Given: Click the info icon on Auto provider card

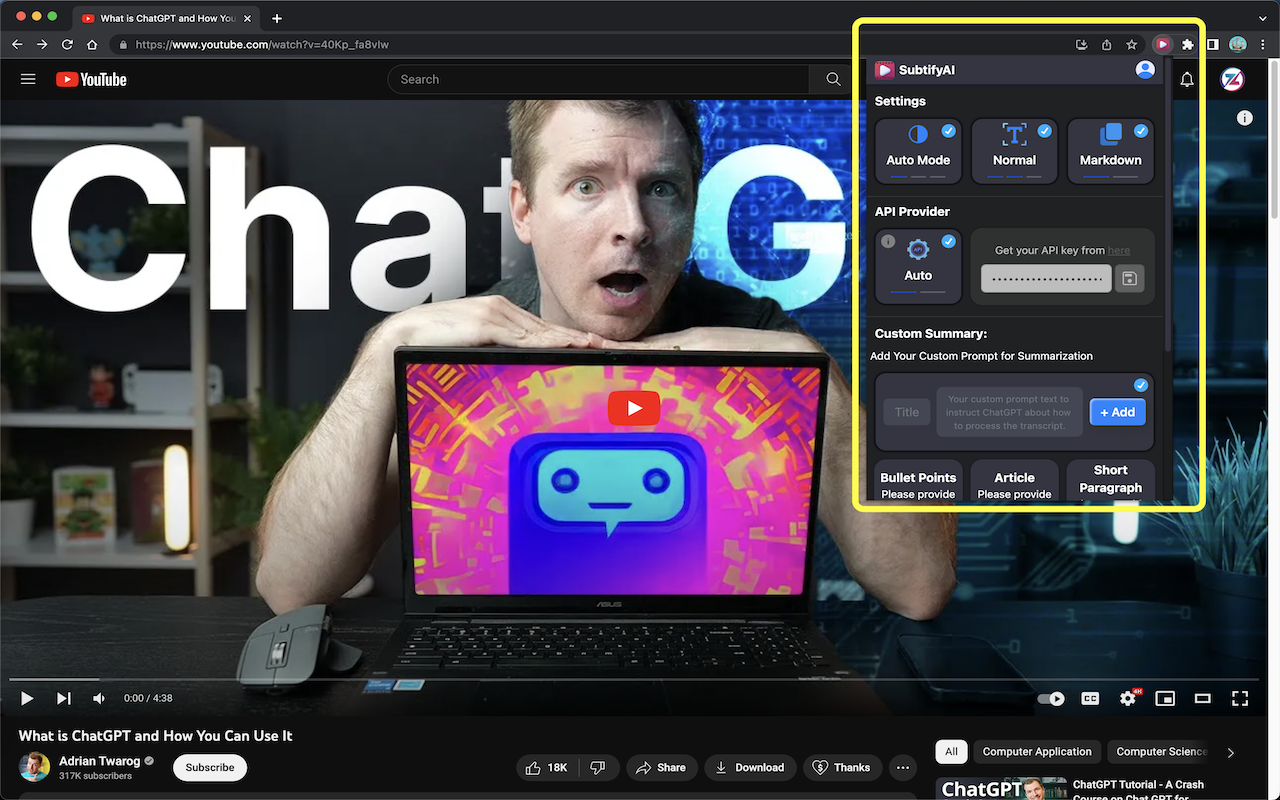Looking at the screenshot, I should pyautogui.click(x=888, y=241).
